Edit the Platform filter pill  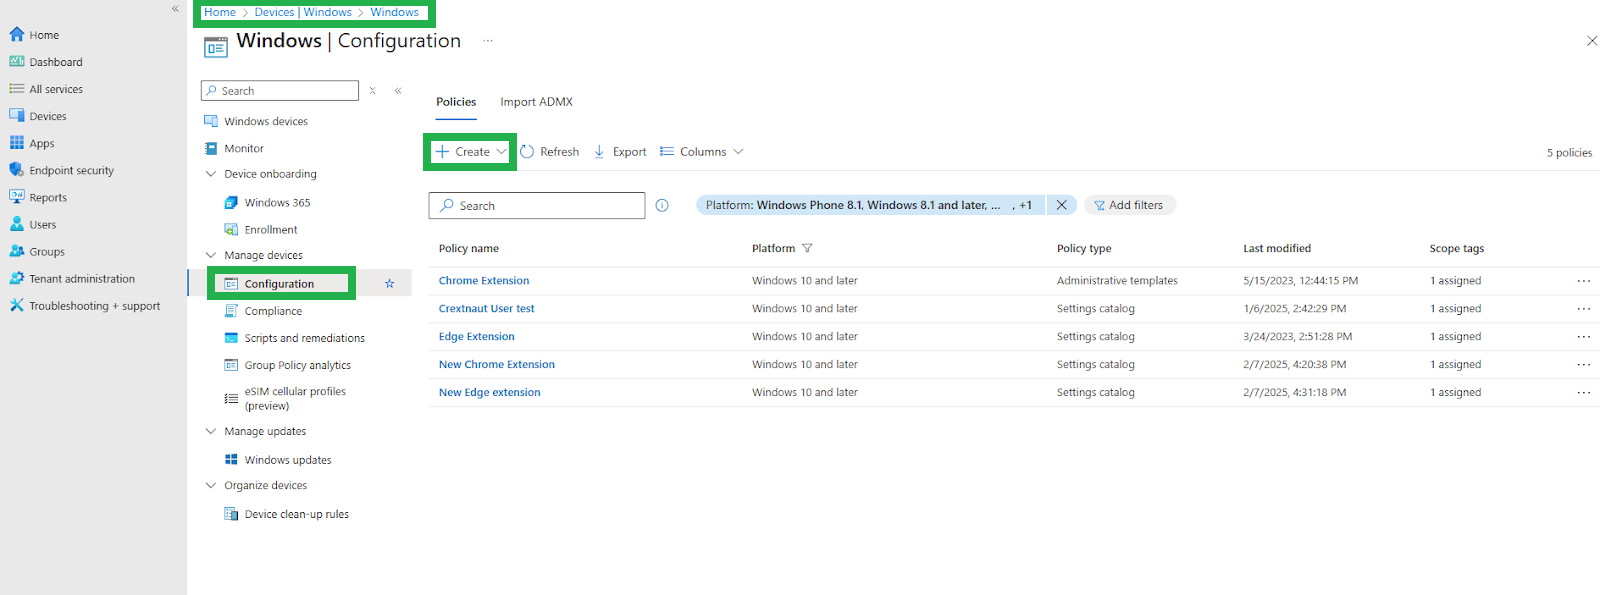click(870, 205)
